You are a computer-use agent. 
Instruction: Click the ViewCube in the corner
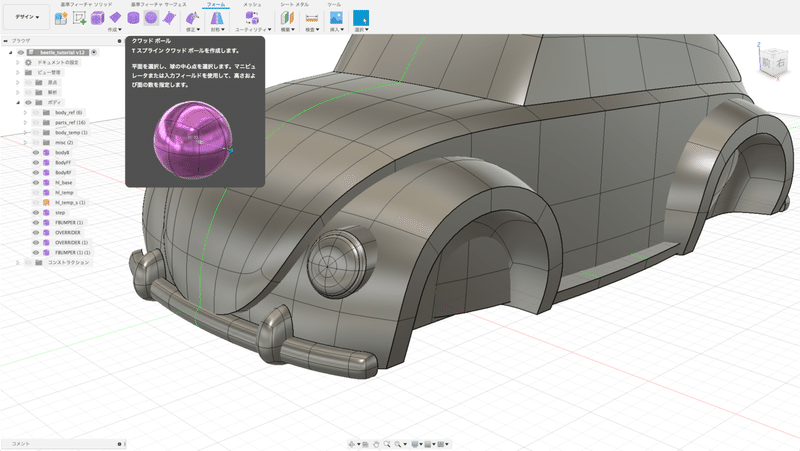click(x=773, y=60)
